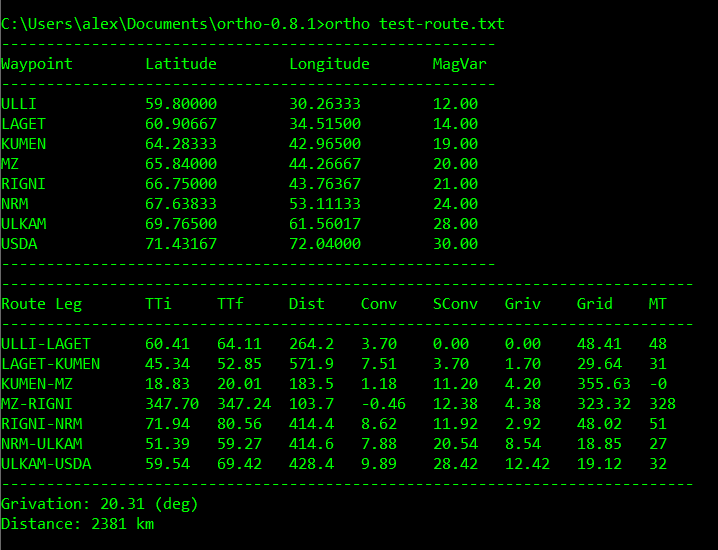Select latitude value 60.90667
718x550 pixels.
tap(181, 124)
